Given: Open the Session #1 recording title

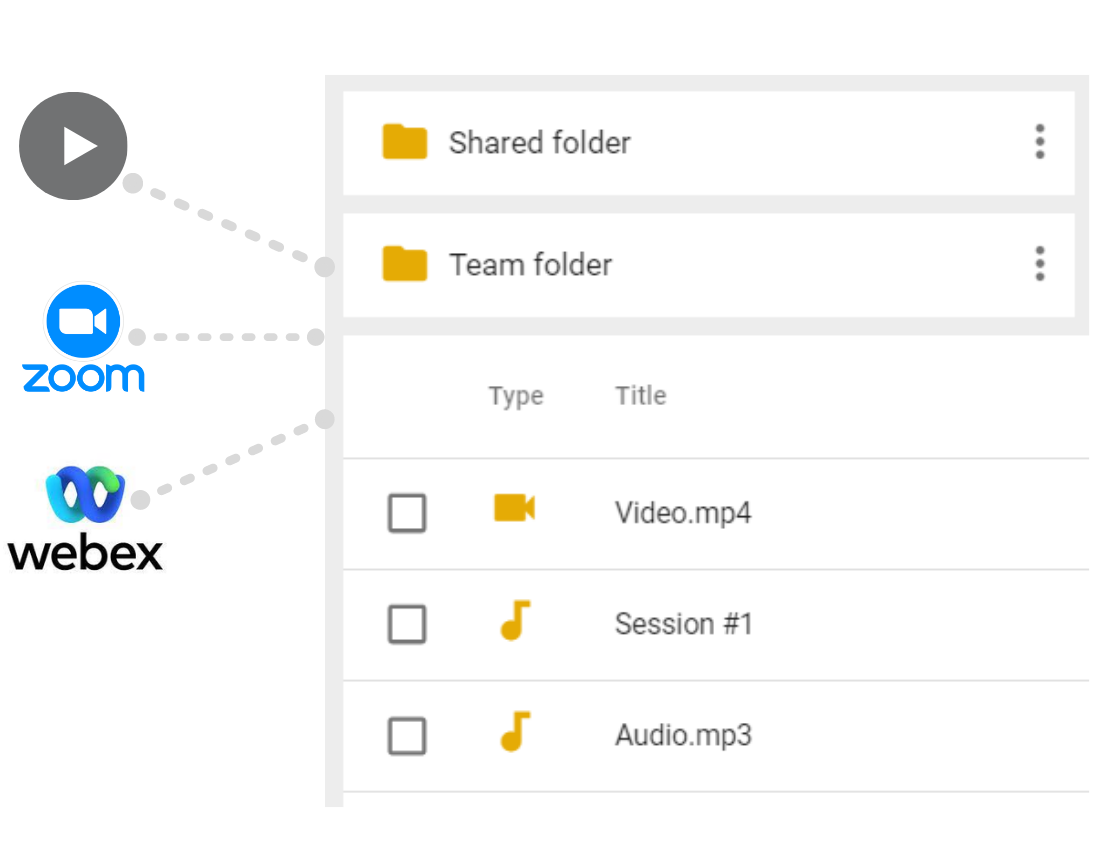Looking at the screenshot, I should tap(683, 625).
